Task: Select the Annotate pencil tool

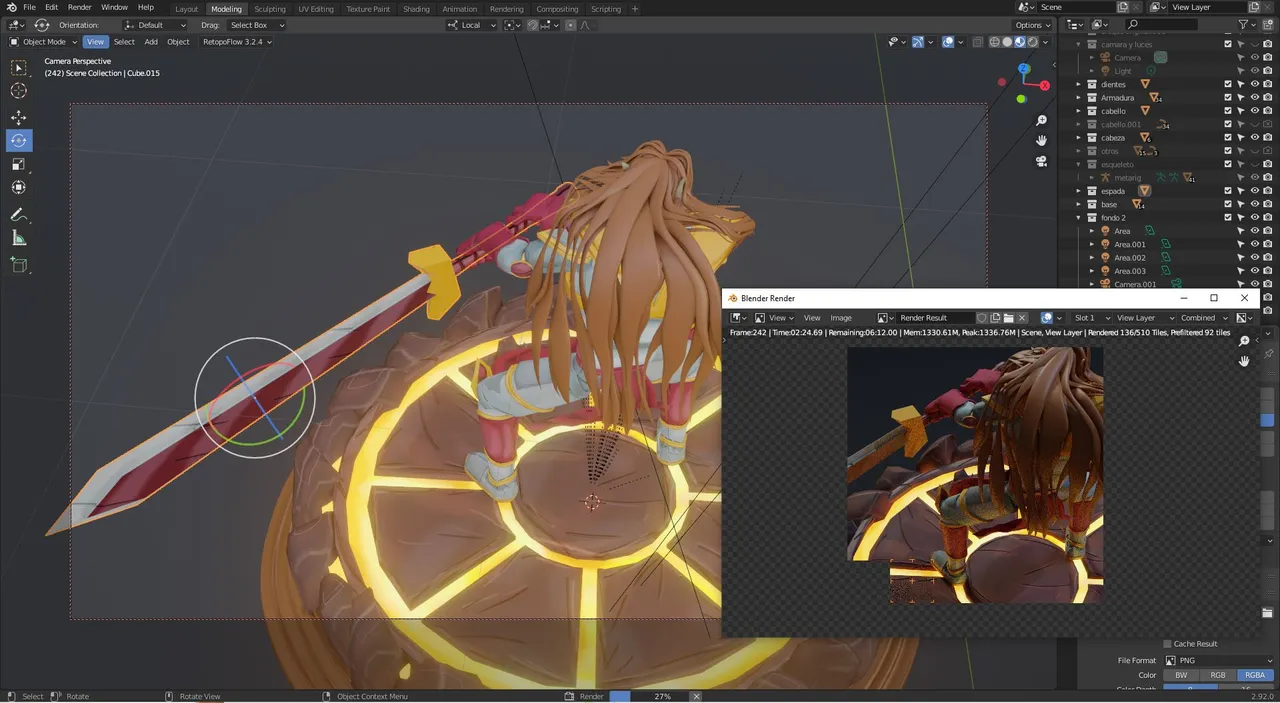Action: pyautogui.click(x=19, y=214)
